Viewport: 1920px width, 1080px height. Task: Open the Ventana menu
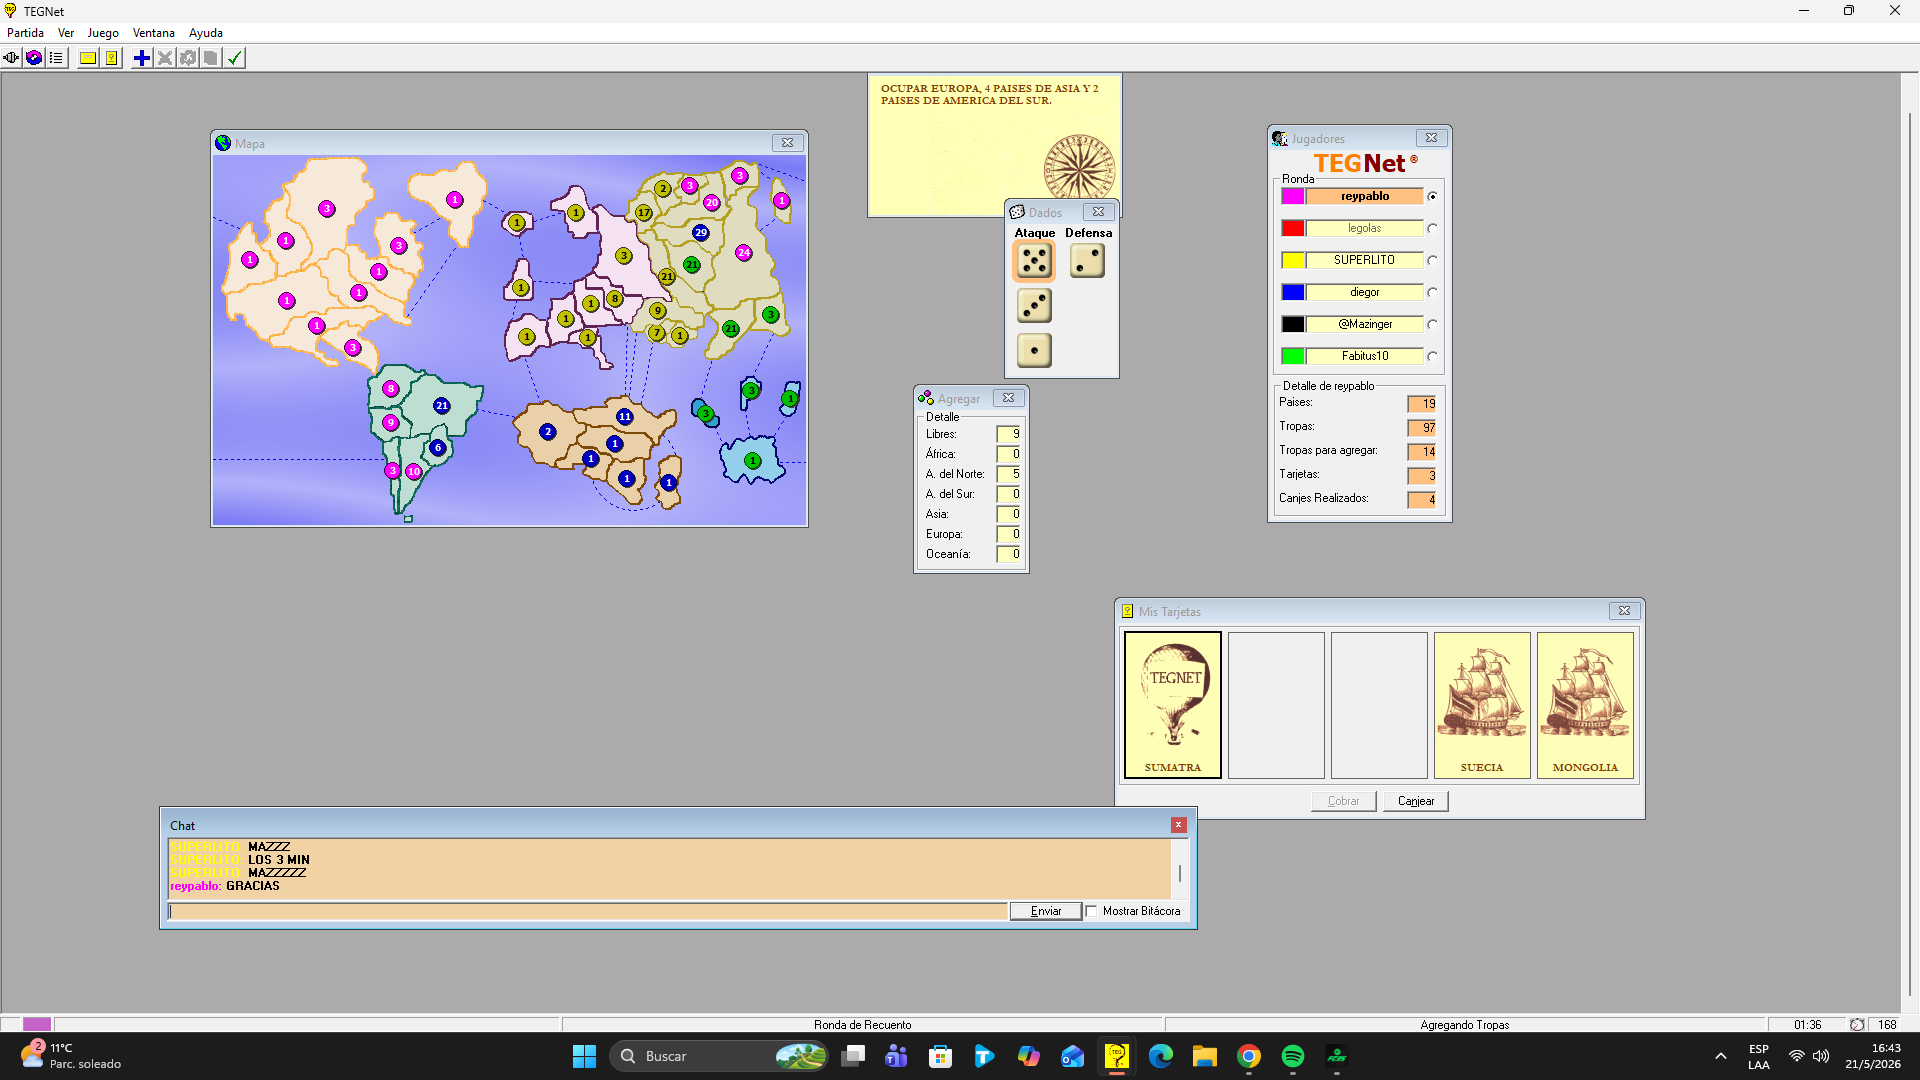[154, 33]
